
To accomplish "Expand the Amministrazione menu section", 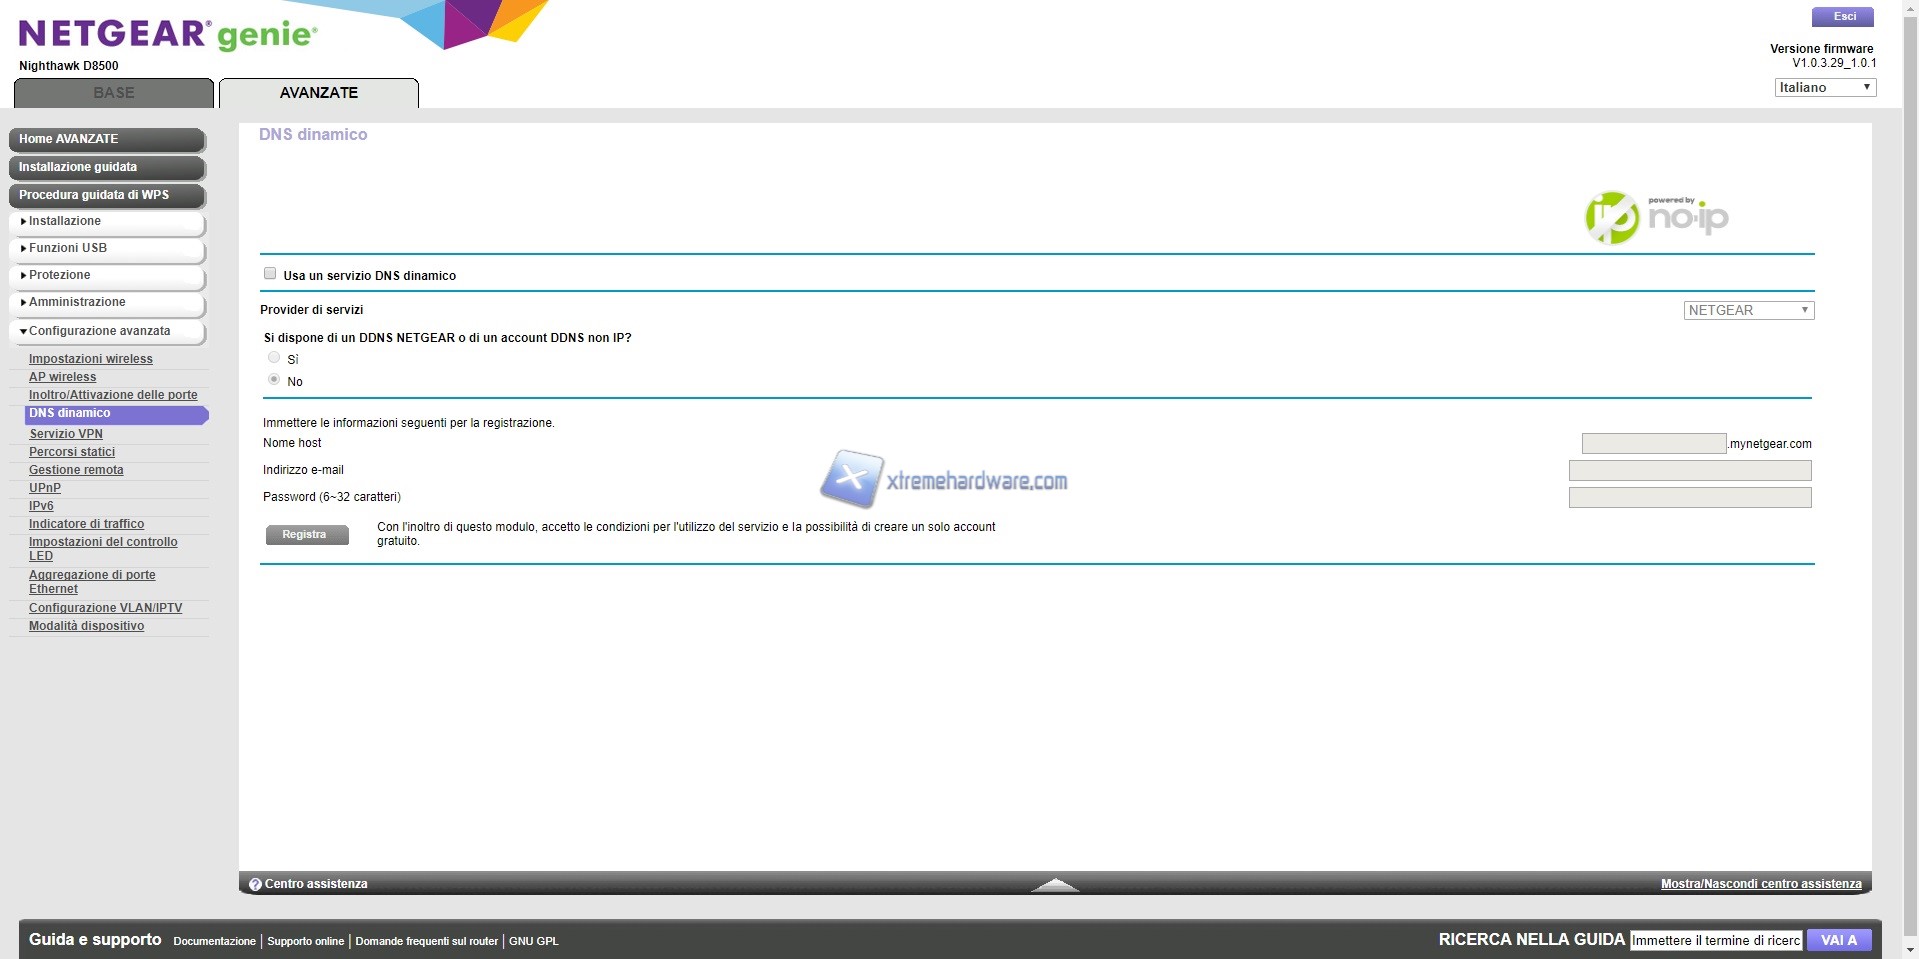I will point(107,302).
